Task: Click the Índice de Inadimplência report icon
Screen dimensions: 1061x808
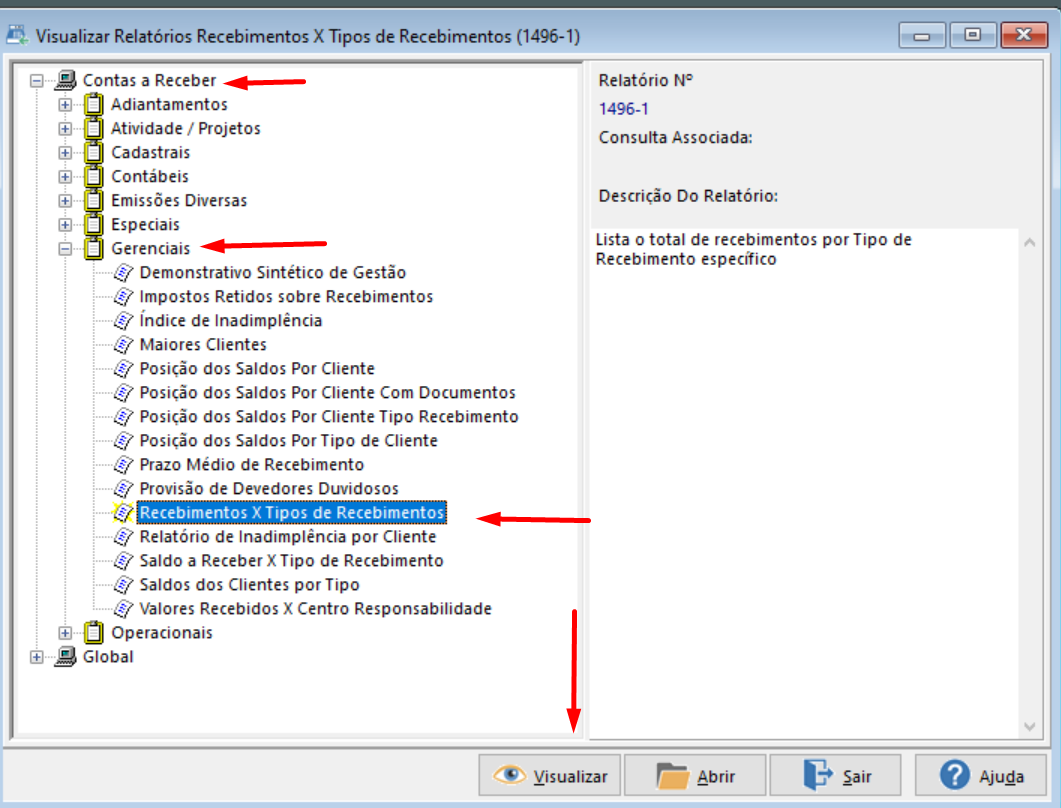Action: tap(123, 321)
